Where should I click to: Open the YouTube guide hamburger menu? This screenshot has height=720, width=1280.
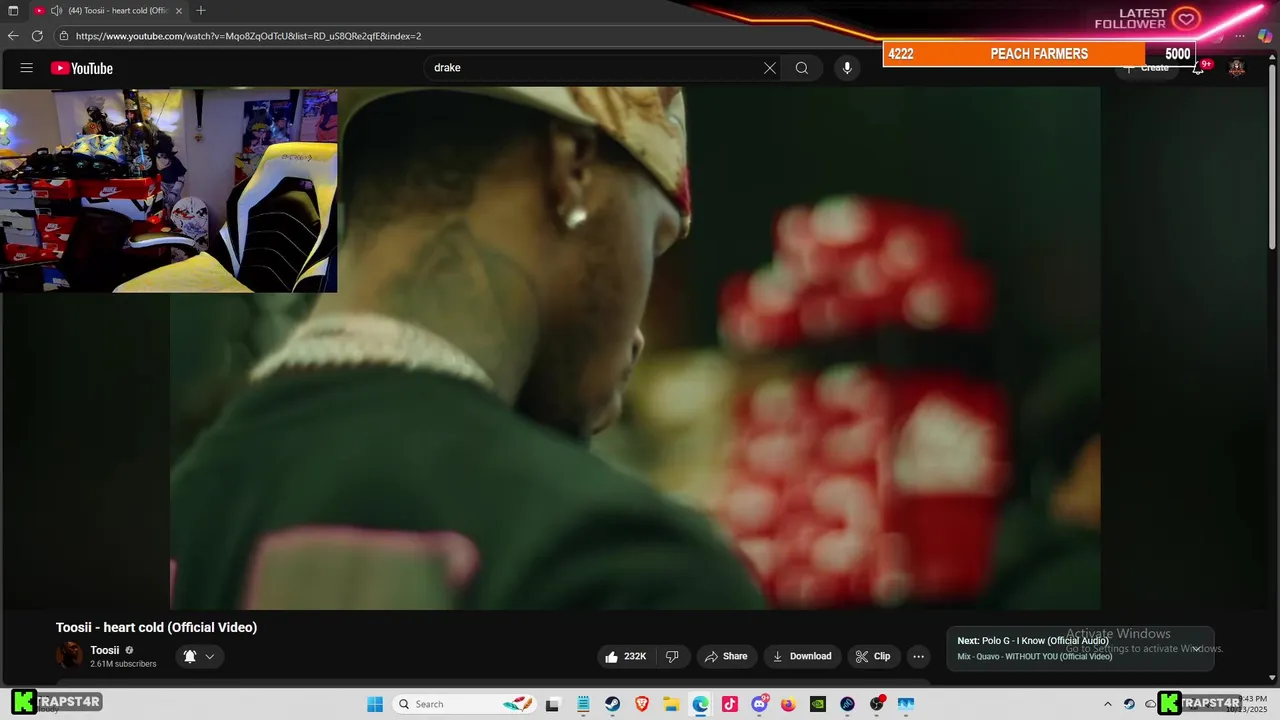[x=27, y=68]
